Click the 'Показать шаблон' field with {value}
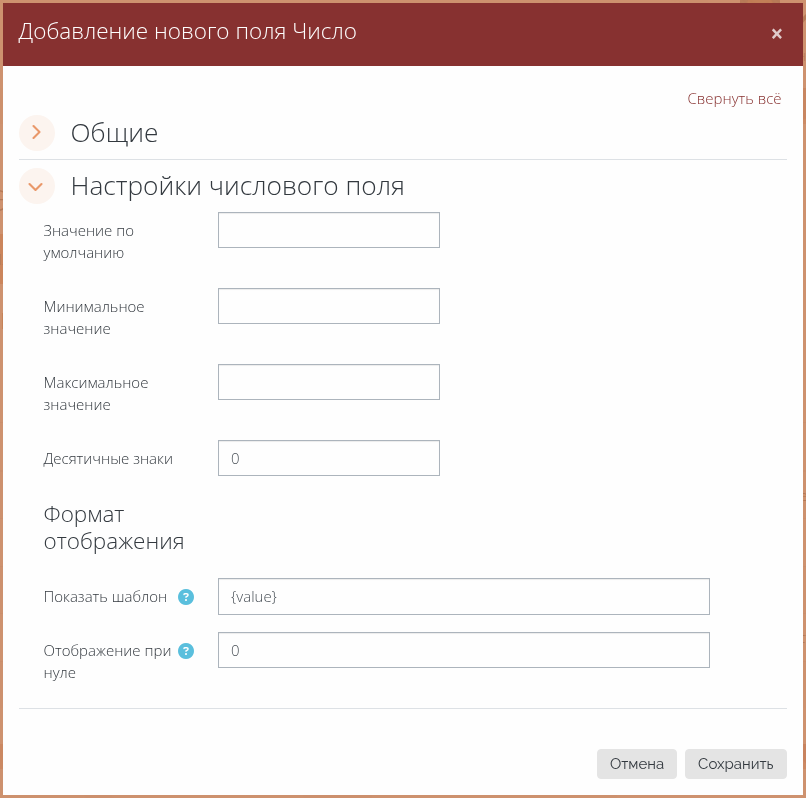Screen dimensions: 806x798 [463, 596]
